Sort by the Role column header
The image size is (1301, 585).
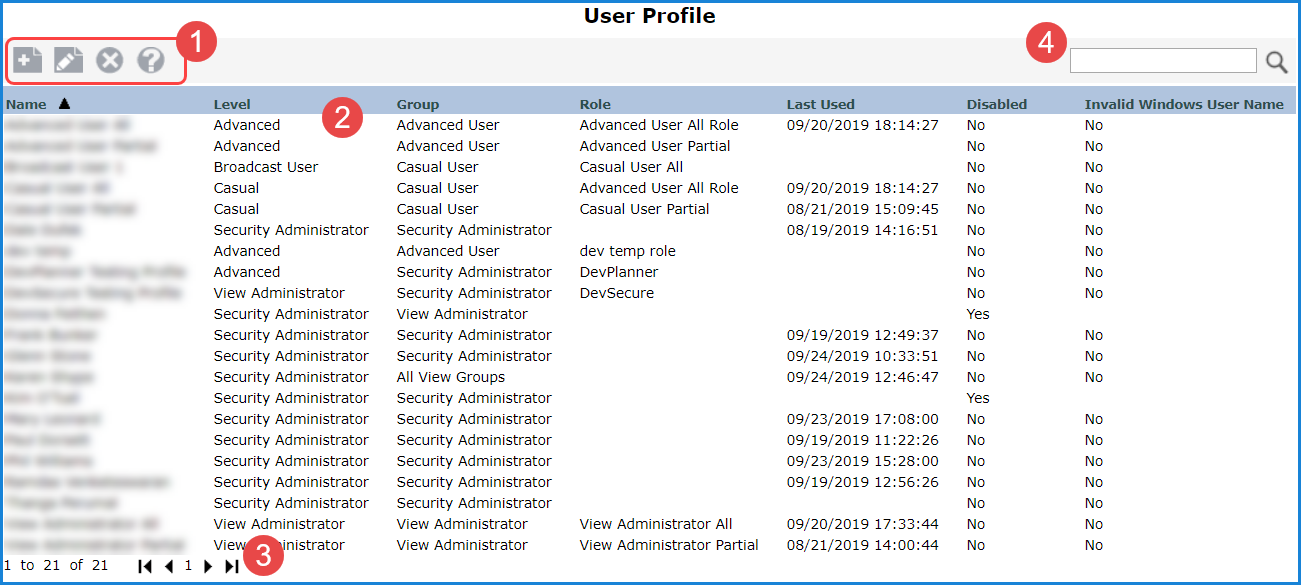(x=595, y=104)
